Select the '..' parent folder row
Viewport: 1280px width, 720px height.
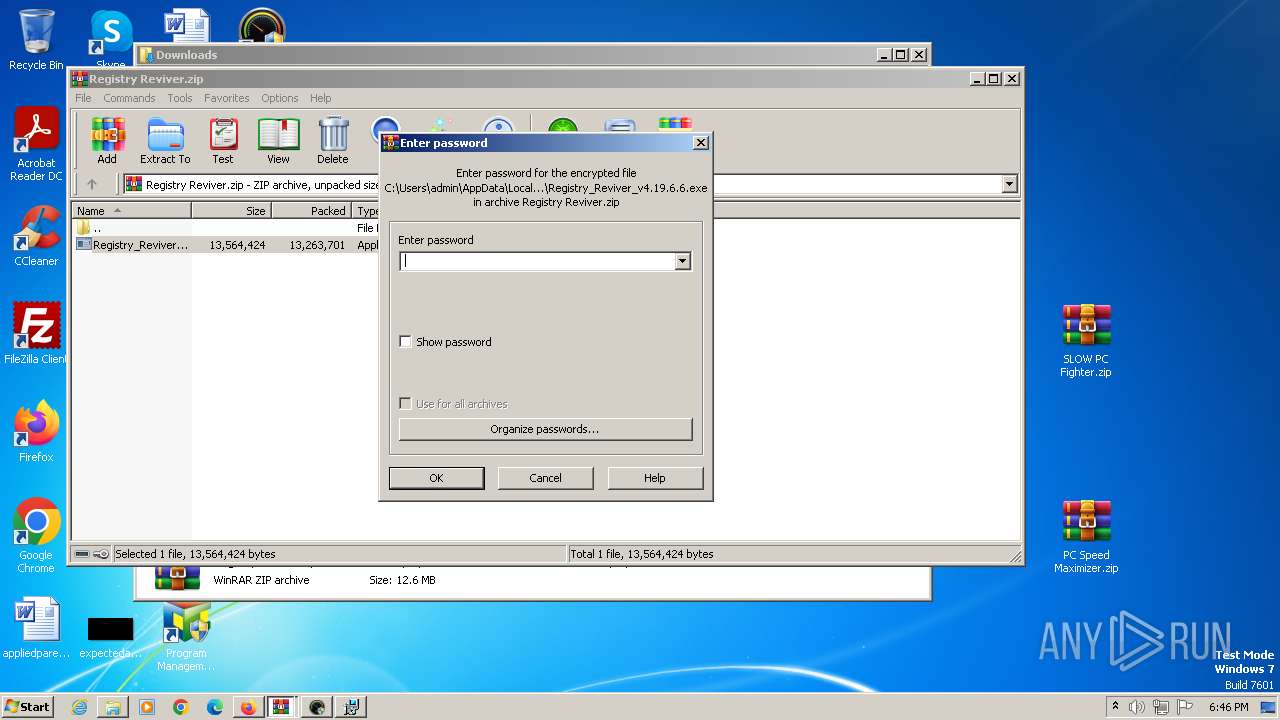tap(97, 228)
